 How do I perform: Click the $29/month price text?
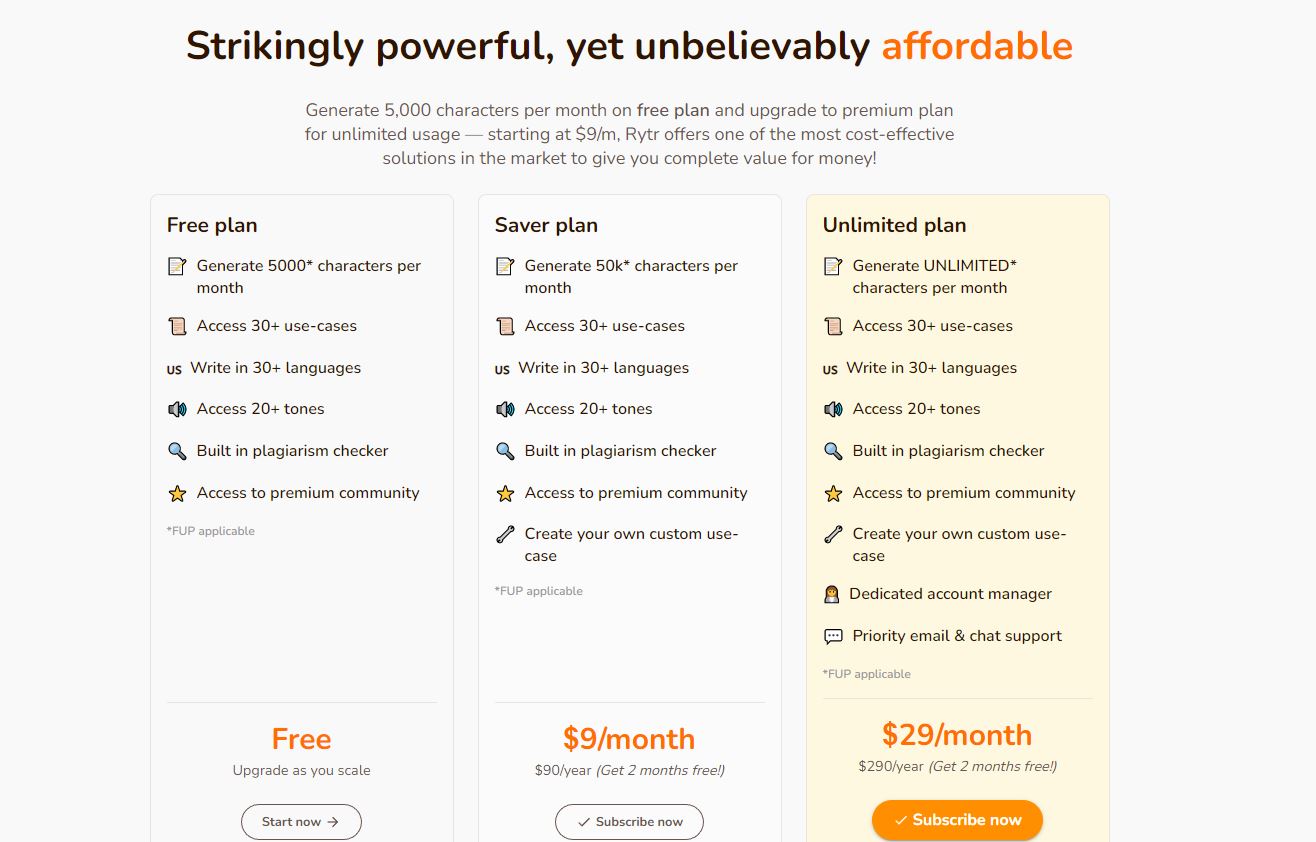(957, 735)
